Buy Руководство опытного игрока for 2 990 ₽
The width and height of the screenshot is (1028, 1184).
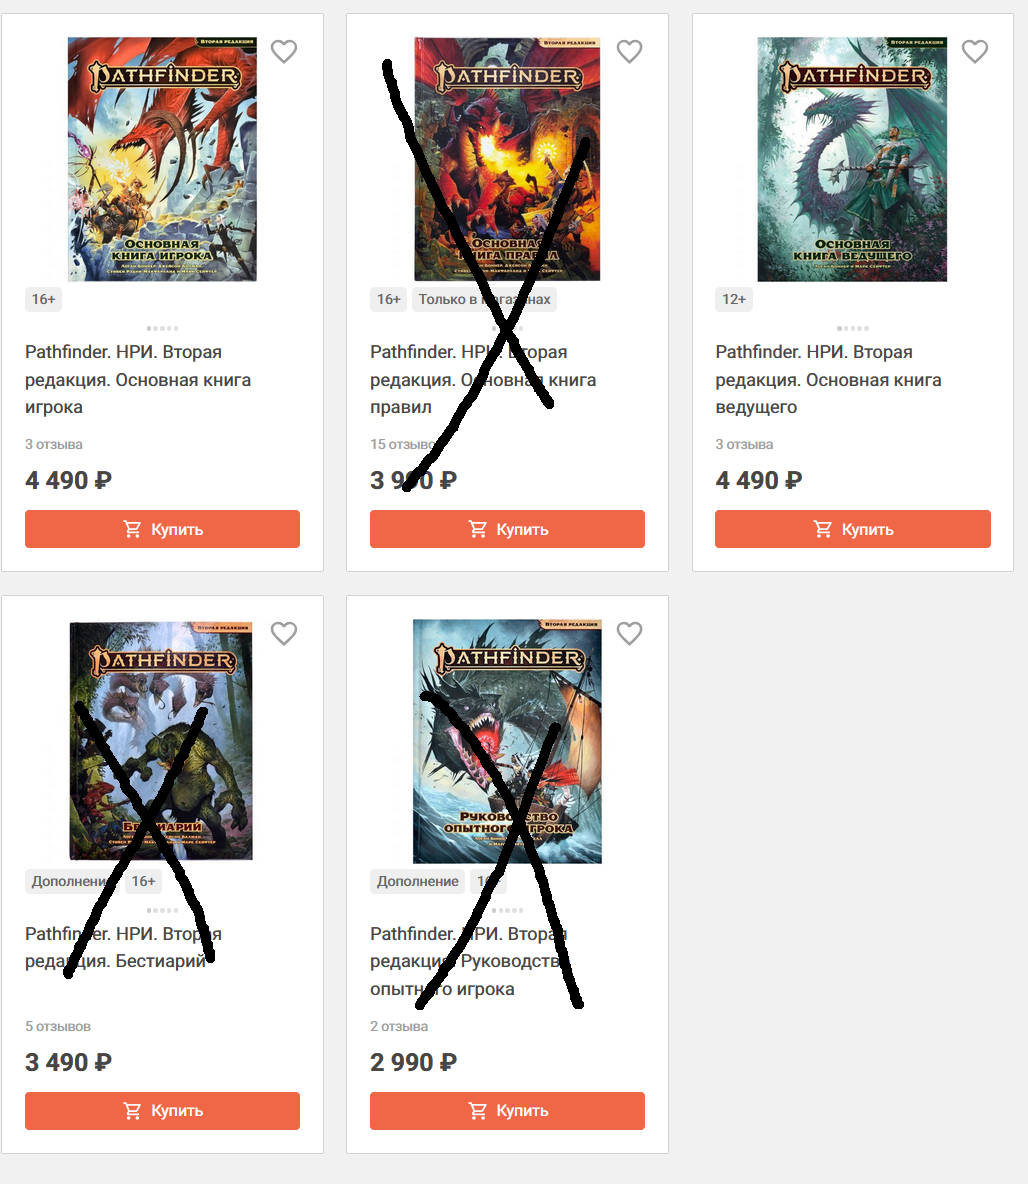click(x=508, y=1111)
